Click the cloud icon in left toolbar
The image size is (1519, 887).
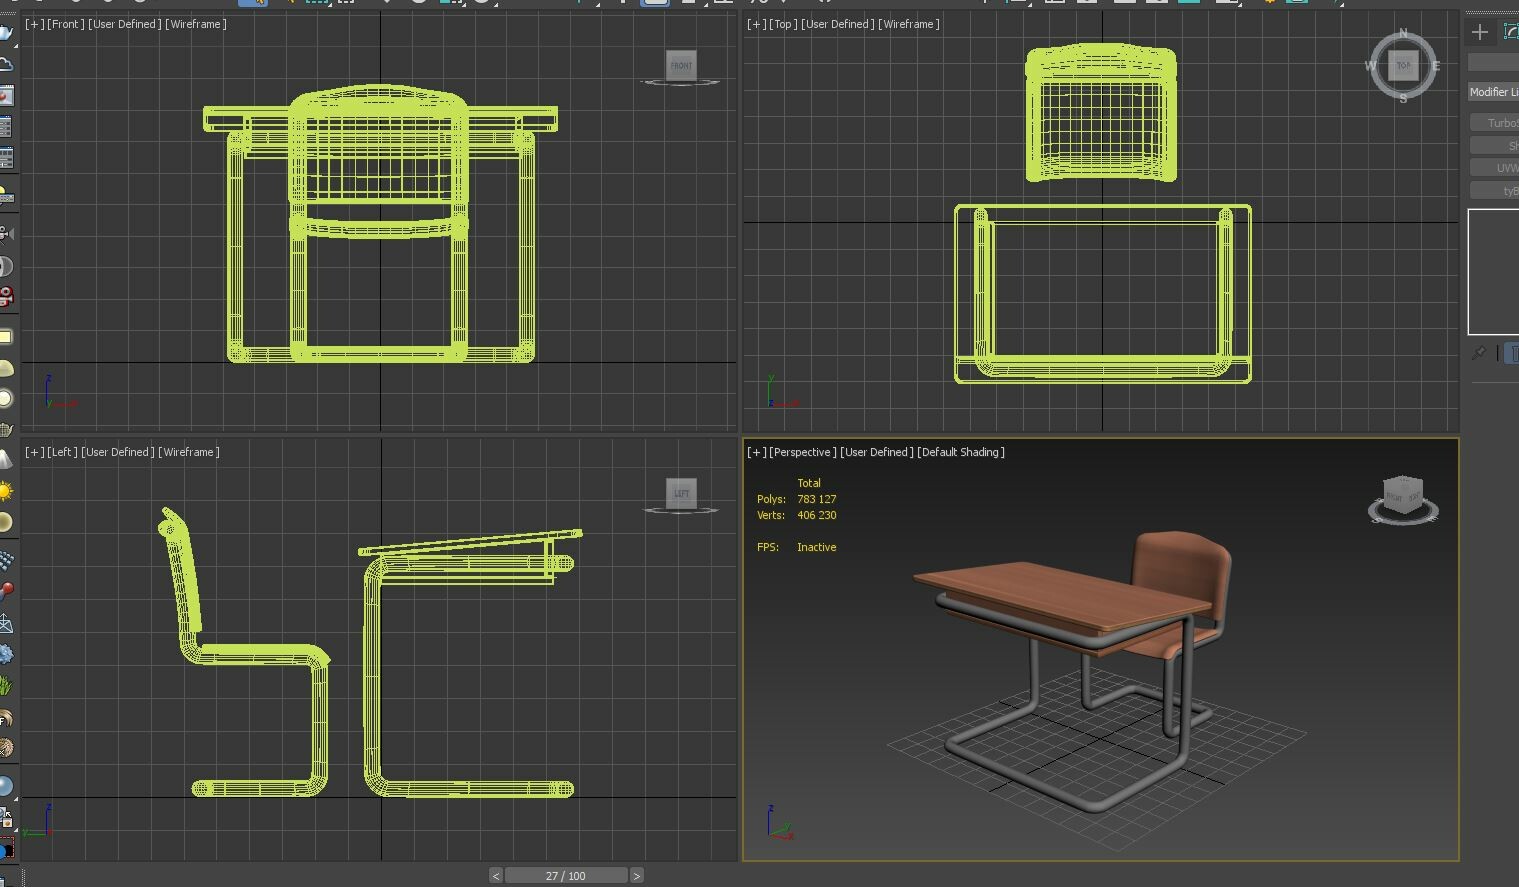coord(6,65)
